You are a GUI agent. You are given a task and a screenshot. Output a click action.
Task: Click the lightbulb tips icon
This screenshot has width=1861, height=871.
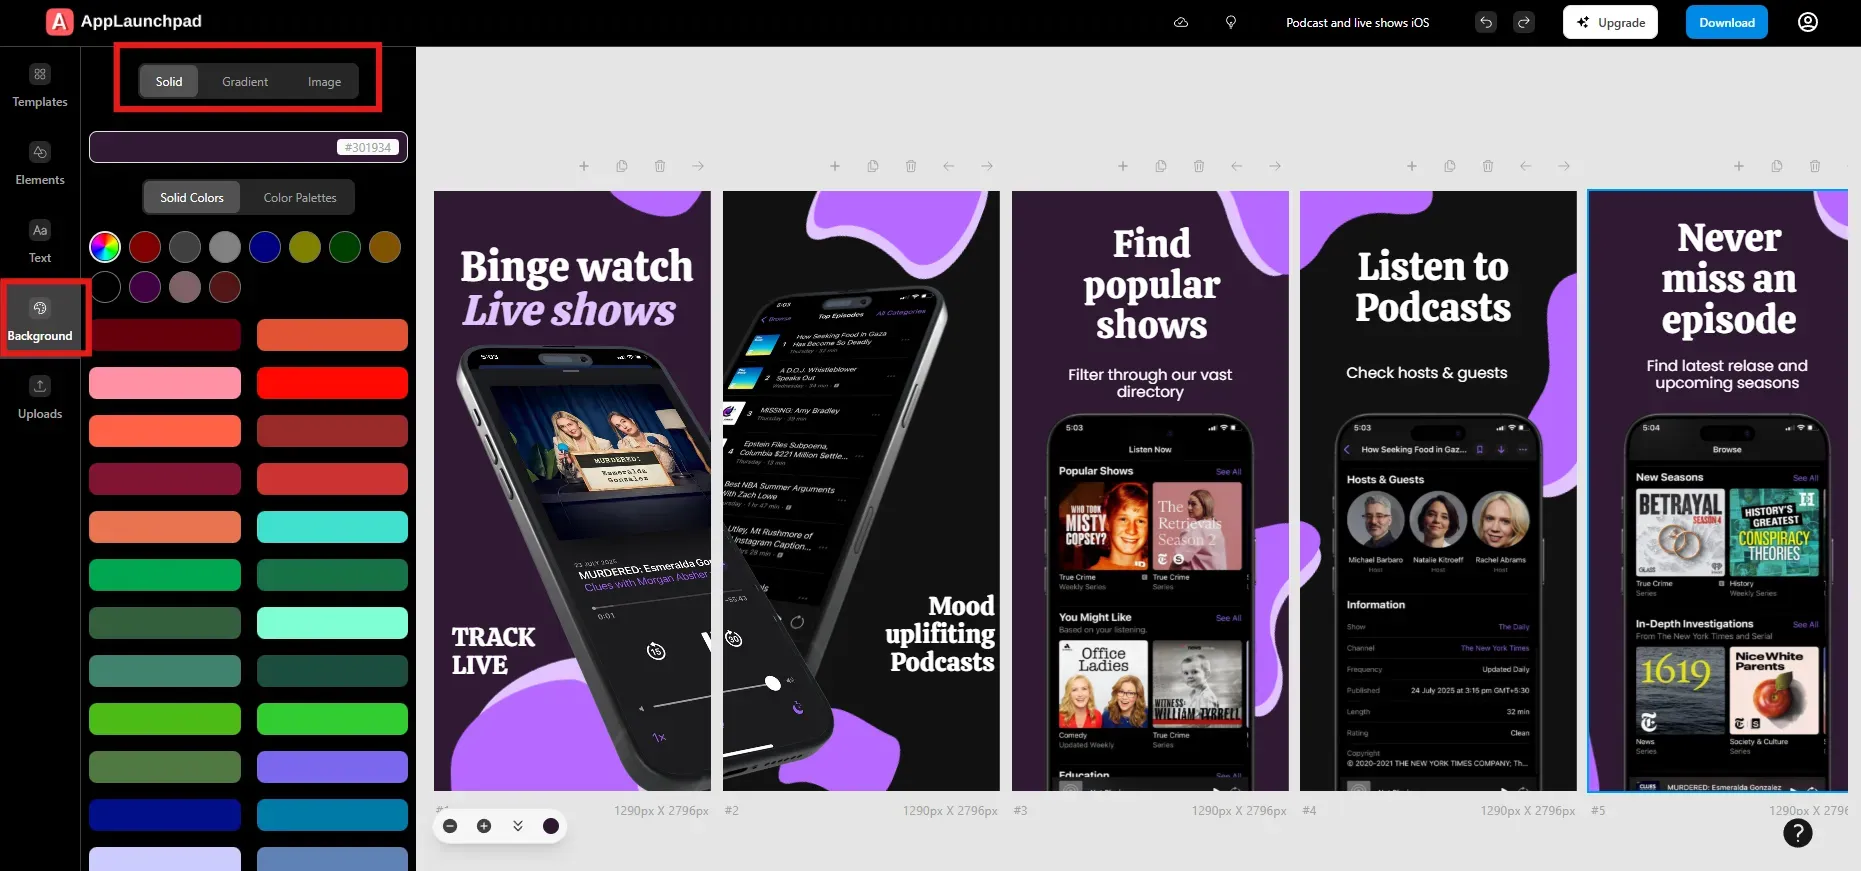click(1231, 22)
